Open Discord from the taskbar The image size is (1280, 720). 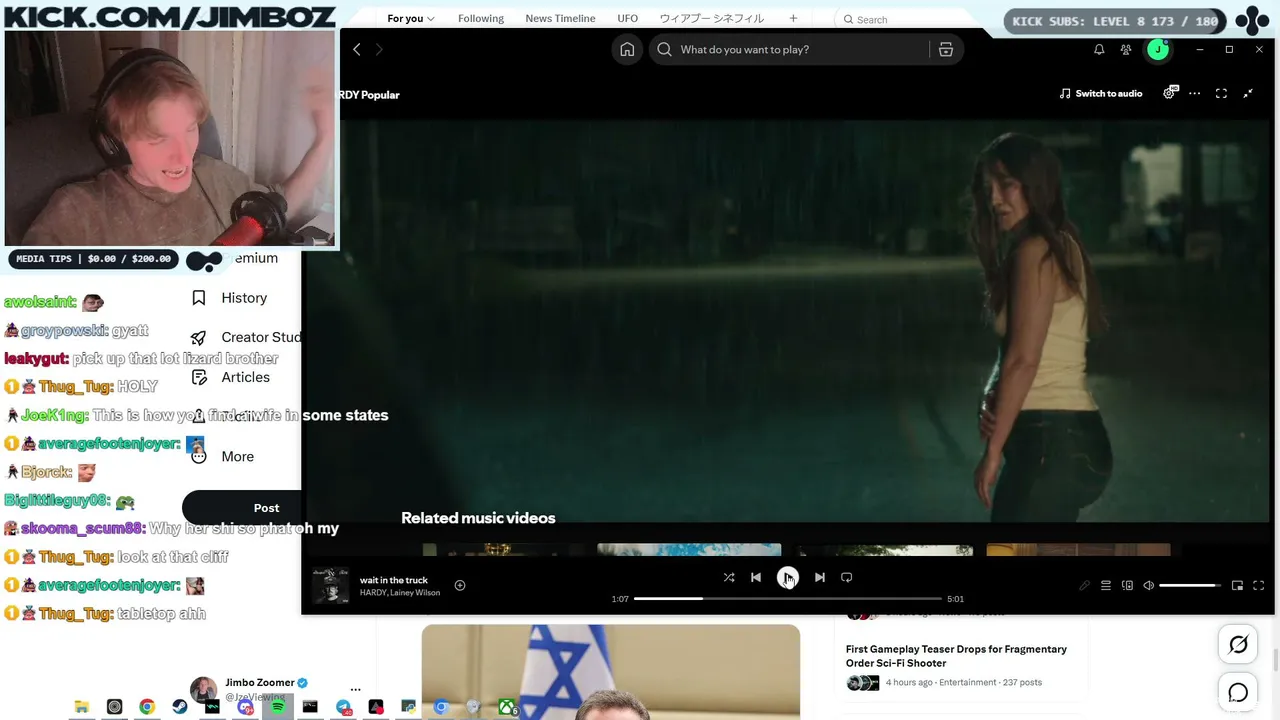pos(245,707)
